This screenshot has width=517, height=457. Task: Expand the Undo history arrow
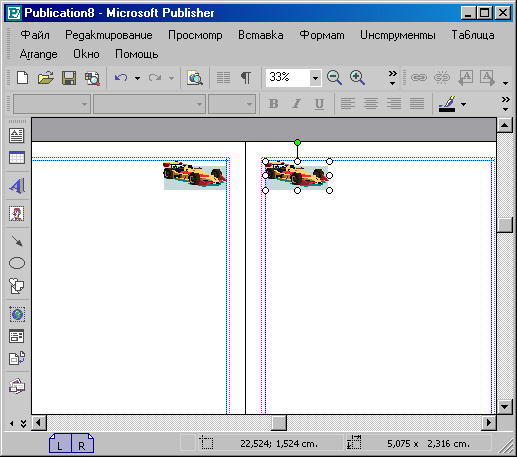click(137, 78)
